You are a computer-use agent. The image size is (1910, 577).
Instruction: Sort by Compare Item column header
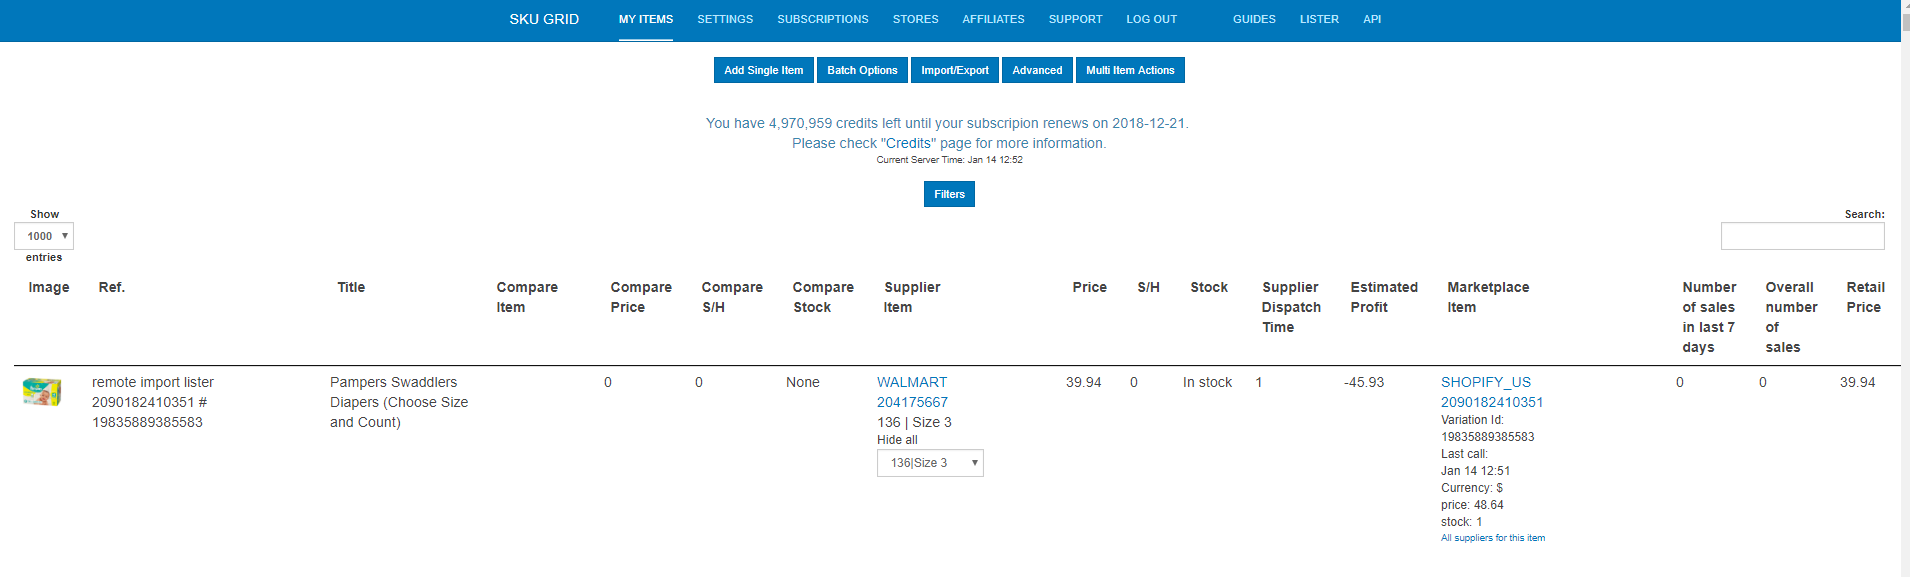[527, 297]
